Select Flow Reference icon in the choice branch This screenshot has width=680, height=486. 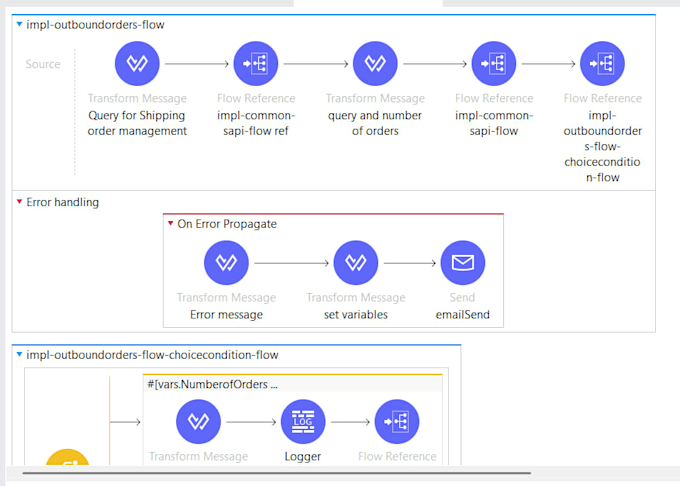coord(397,421)
